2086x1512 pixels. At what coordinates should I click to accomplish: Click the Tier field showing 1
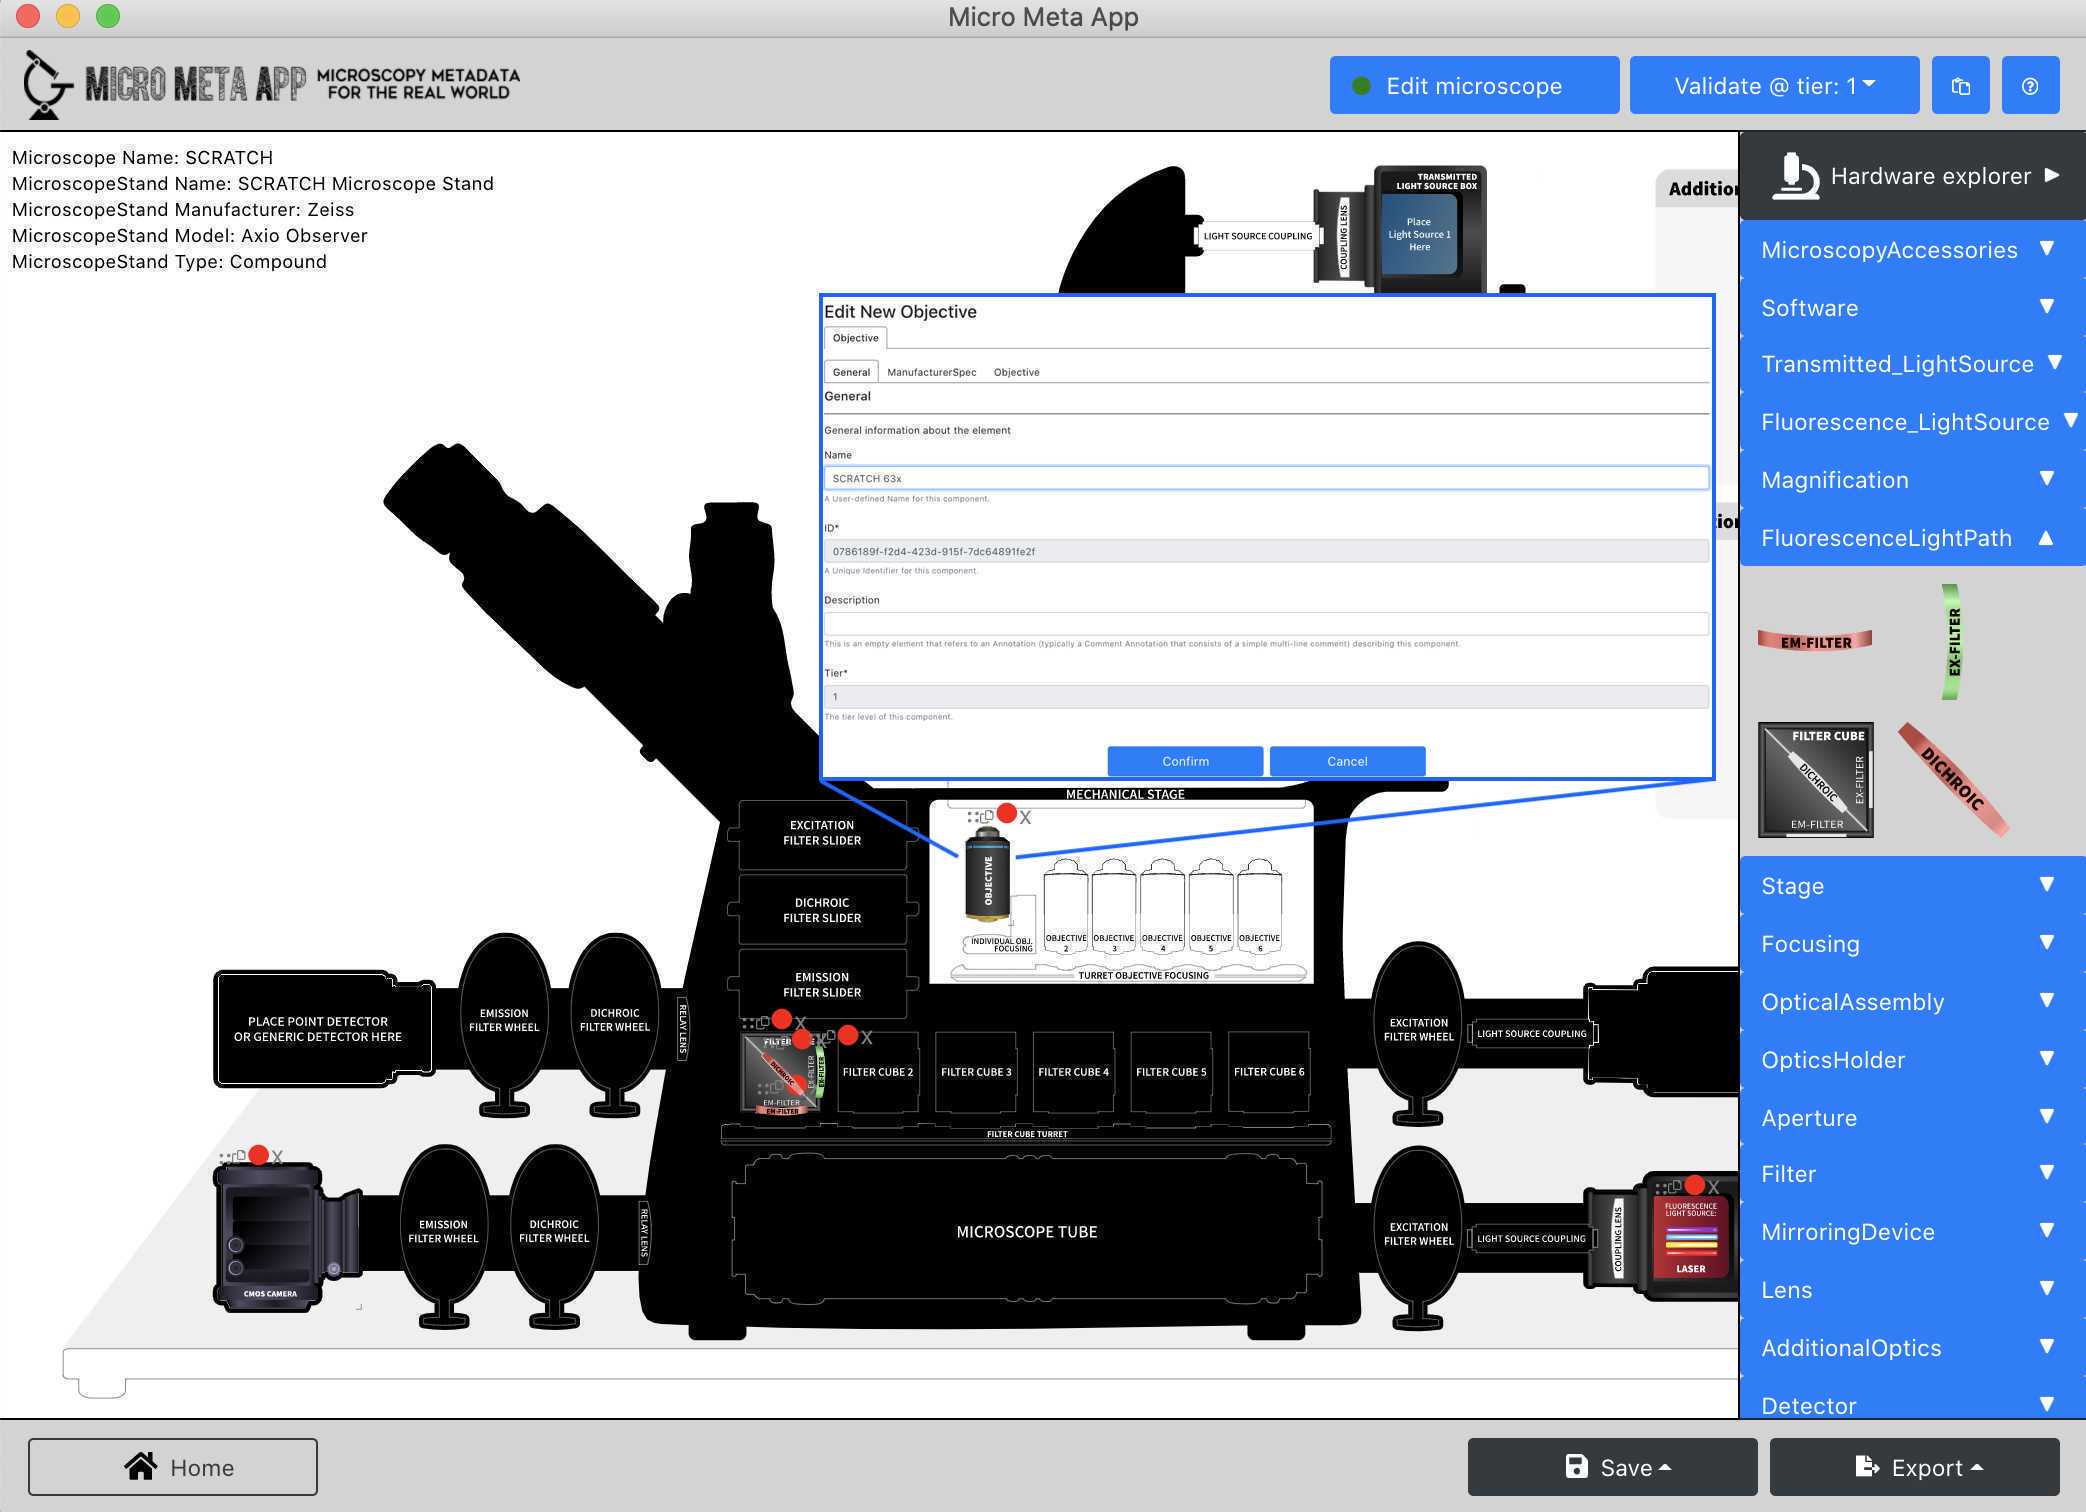pyautogui.click(x=1266, y=696)
